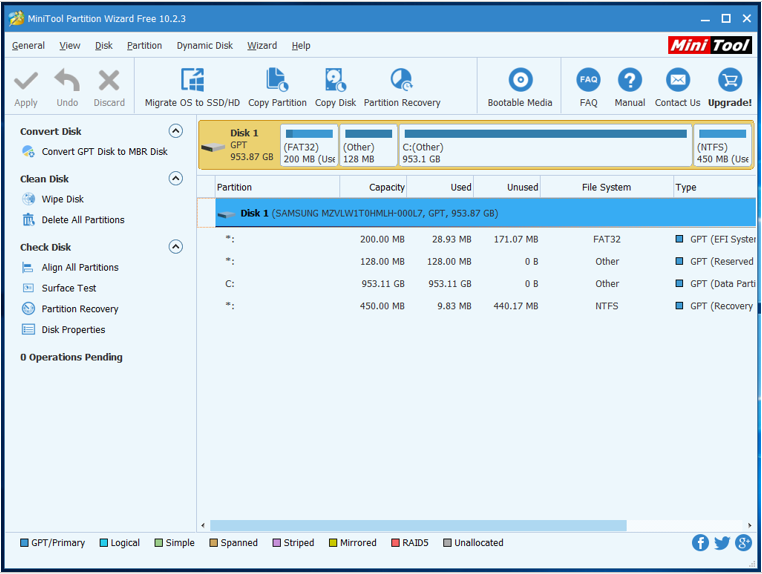The height and width of the screenshot is (574, 762).
Task: Click Contact Us envelope icon
Action: [x=677, y=80]
